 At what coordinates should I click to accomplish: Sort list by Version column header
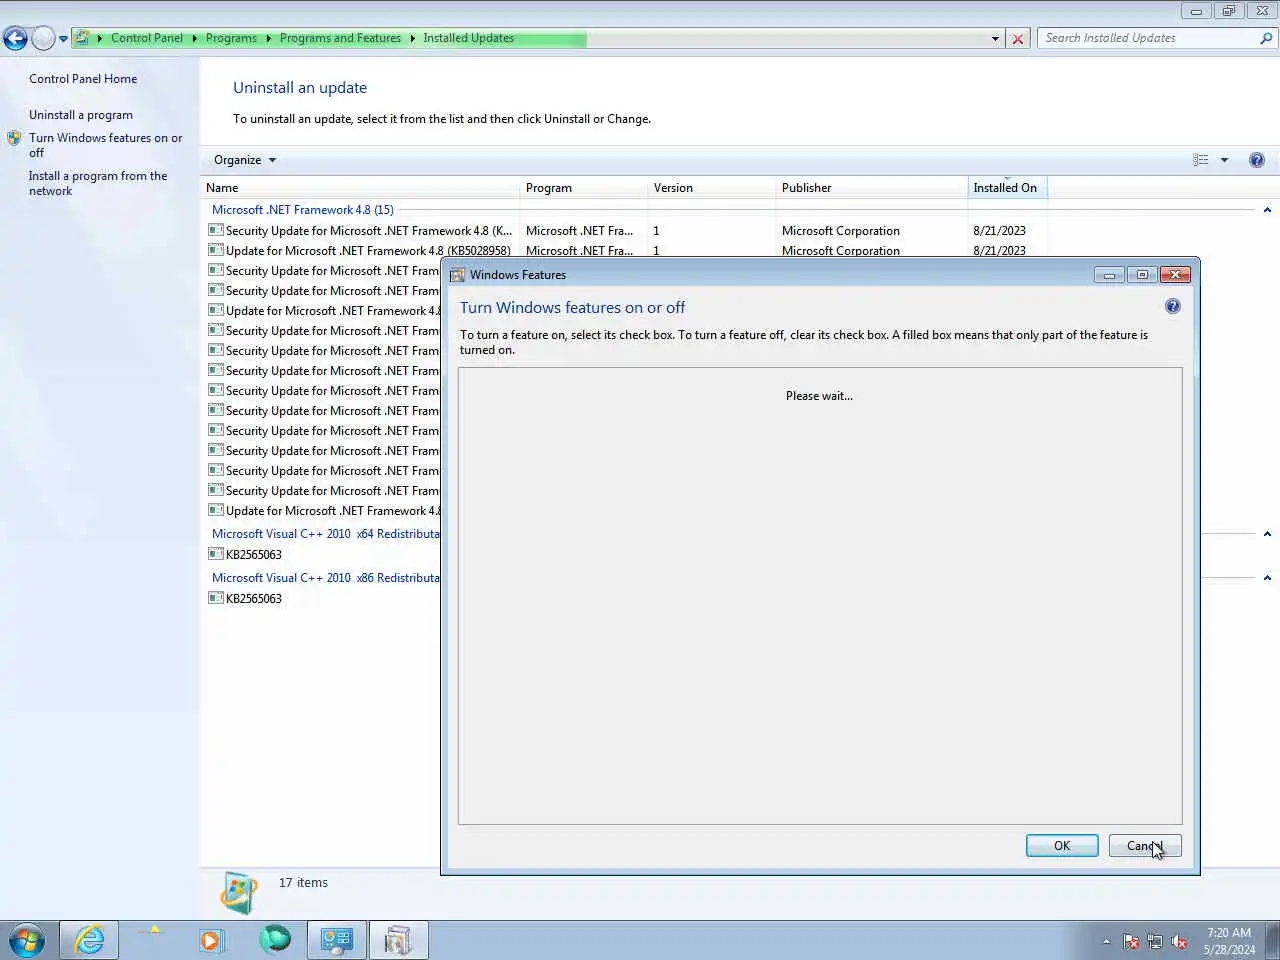[x=712, y=188]
